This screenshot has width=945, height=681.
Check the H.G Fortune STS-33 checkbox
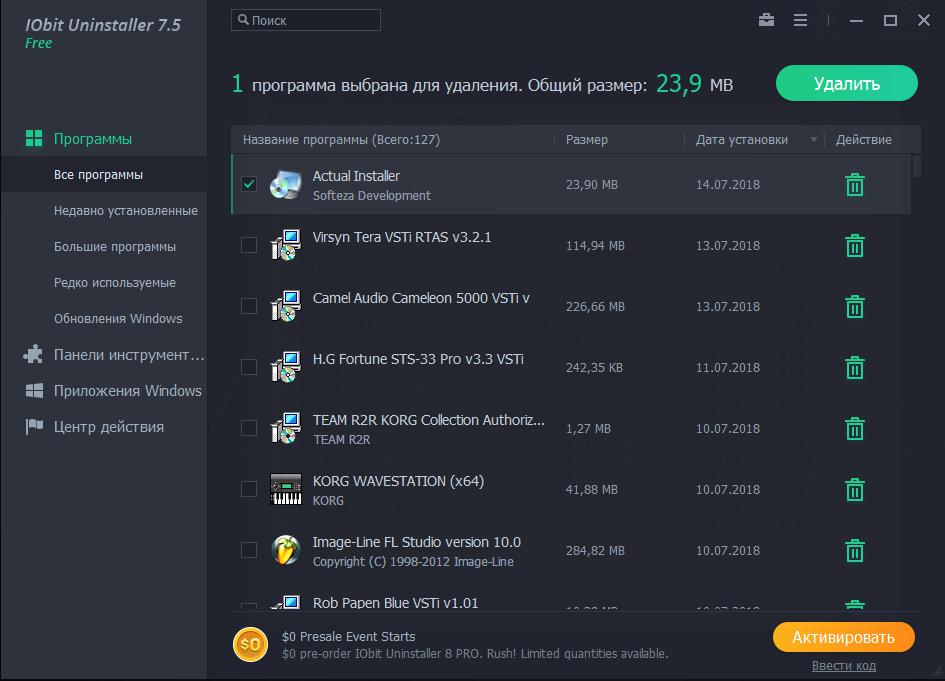[249, 366]
